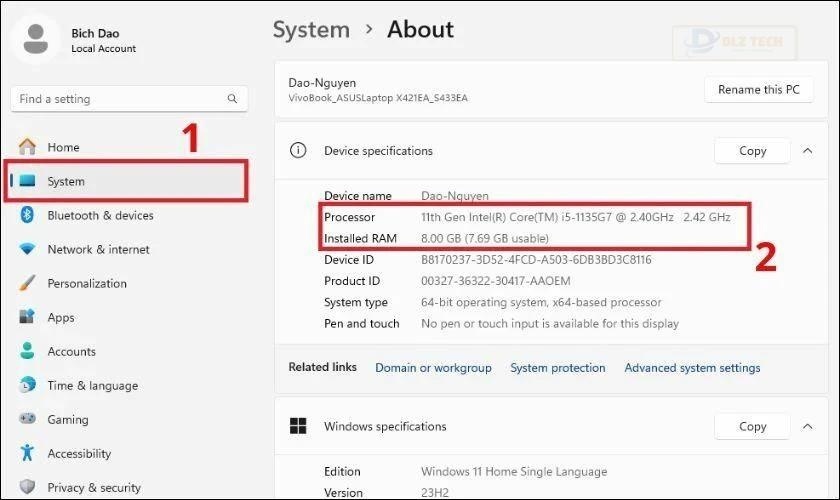Collapse the Windows specifications section chevron

pos(807,426)
